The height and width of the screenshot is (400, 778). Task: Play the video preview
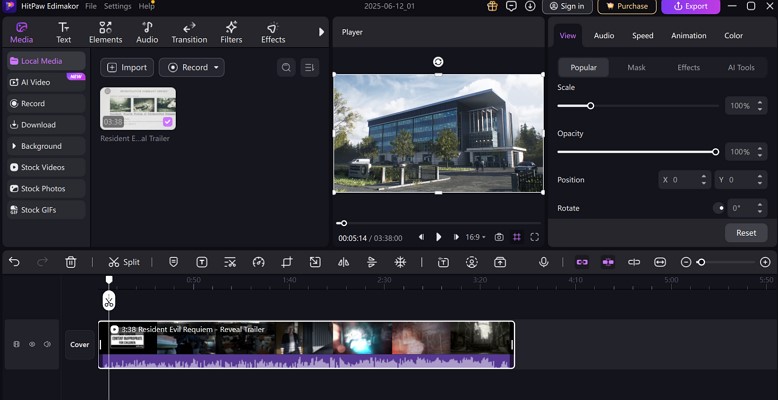click(439, 237)
